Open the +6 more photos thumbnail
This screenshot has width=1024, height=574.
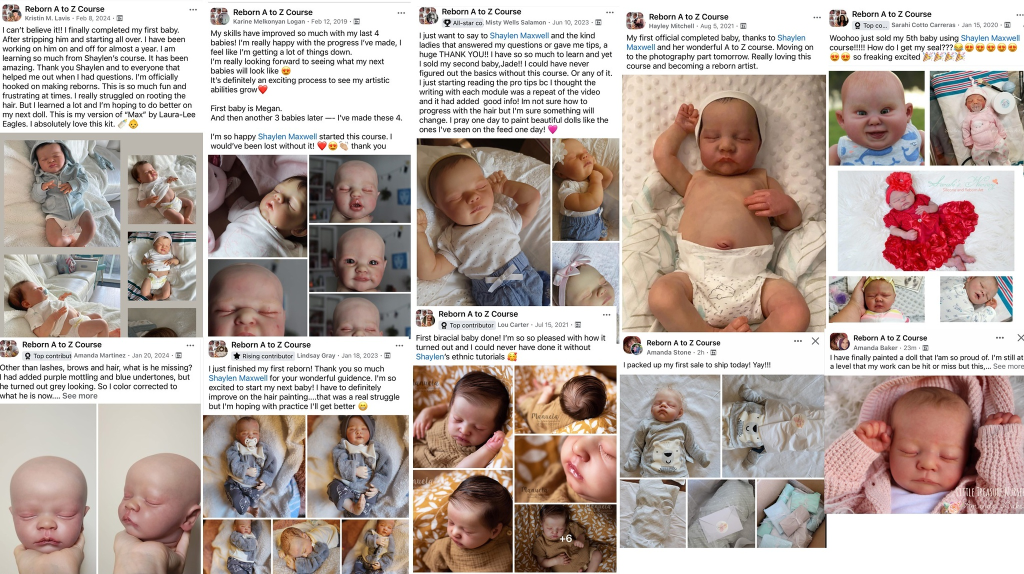coord(566,538)
